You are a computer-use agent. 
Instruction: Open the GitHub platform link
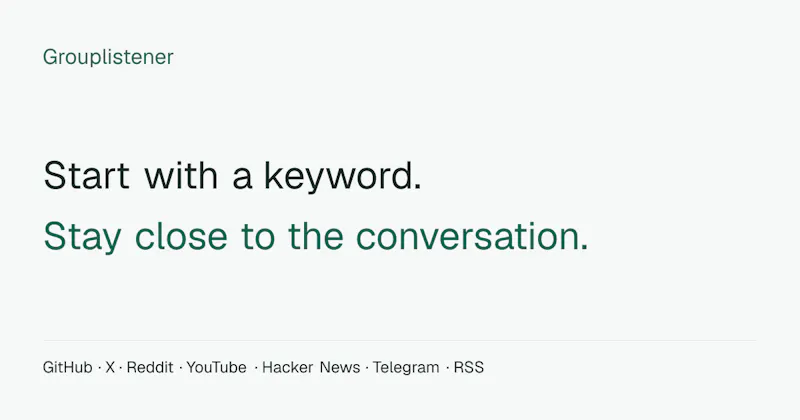(x=68, y=367)
